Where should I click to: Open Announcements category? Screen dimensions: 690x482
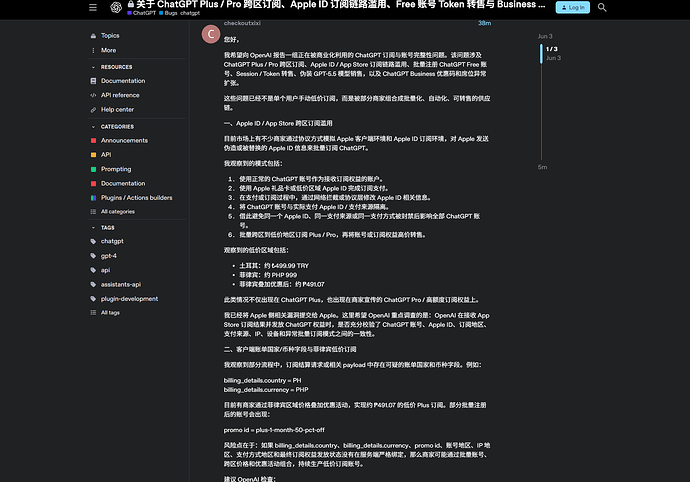125,140
